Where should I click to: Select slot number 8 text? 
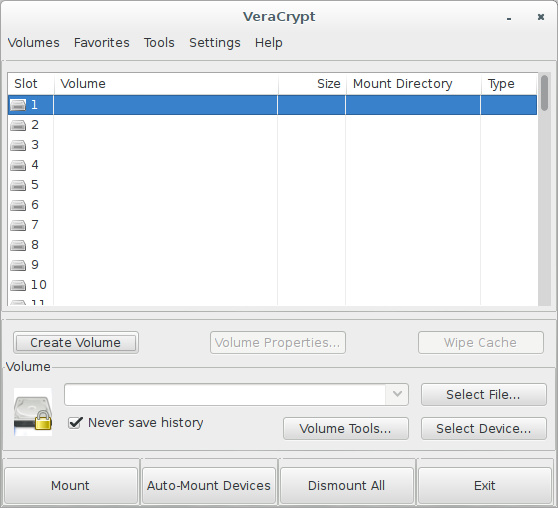tap(35, 245)
